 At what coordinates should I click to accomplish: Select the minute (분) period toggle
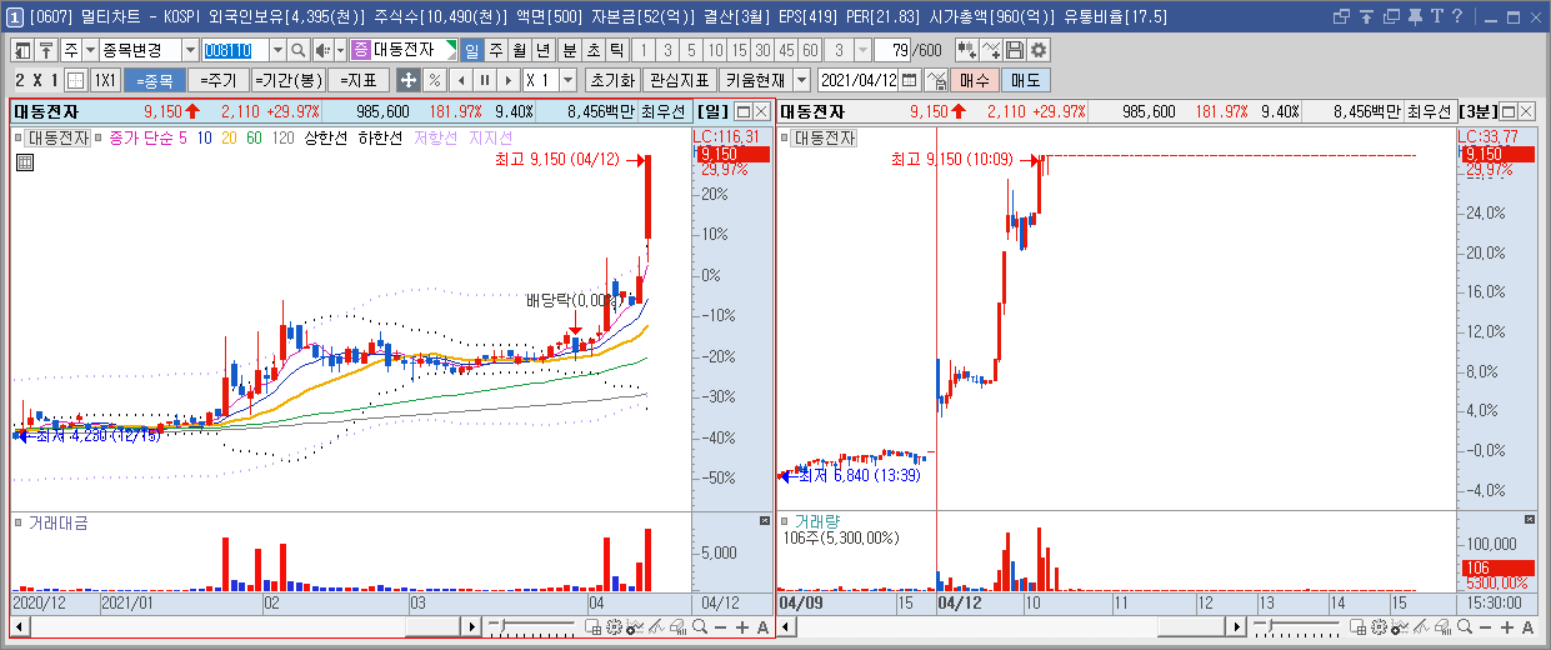click(569, 50)
